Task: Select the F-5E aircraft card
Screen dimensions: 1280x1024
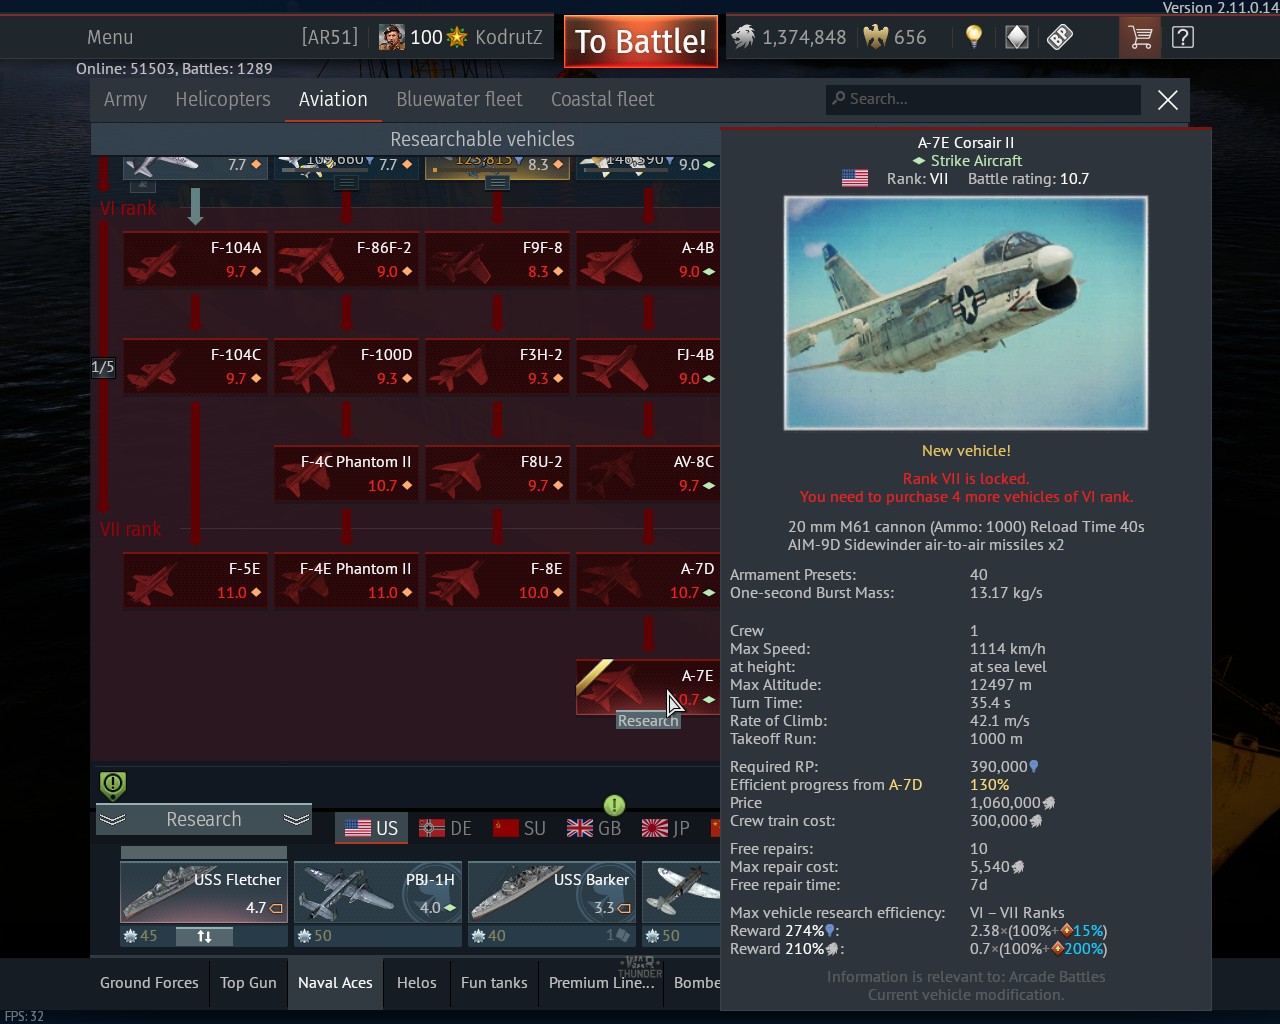Action: [x=196, y=581]
